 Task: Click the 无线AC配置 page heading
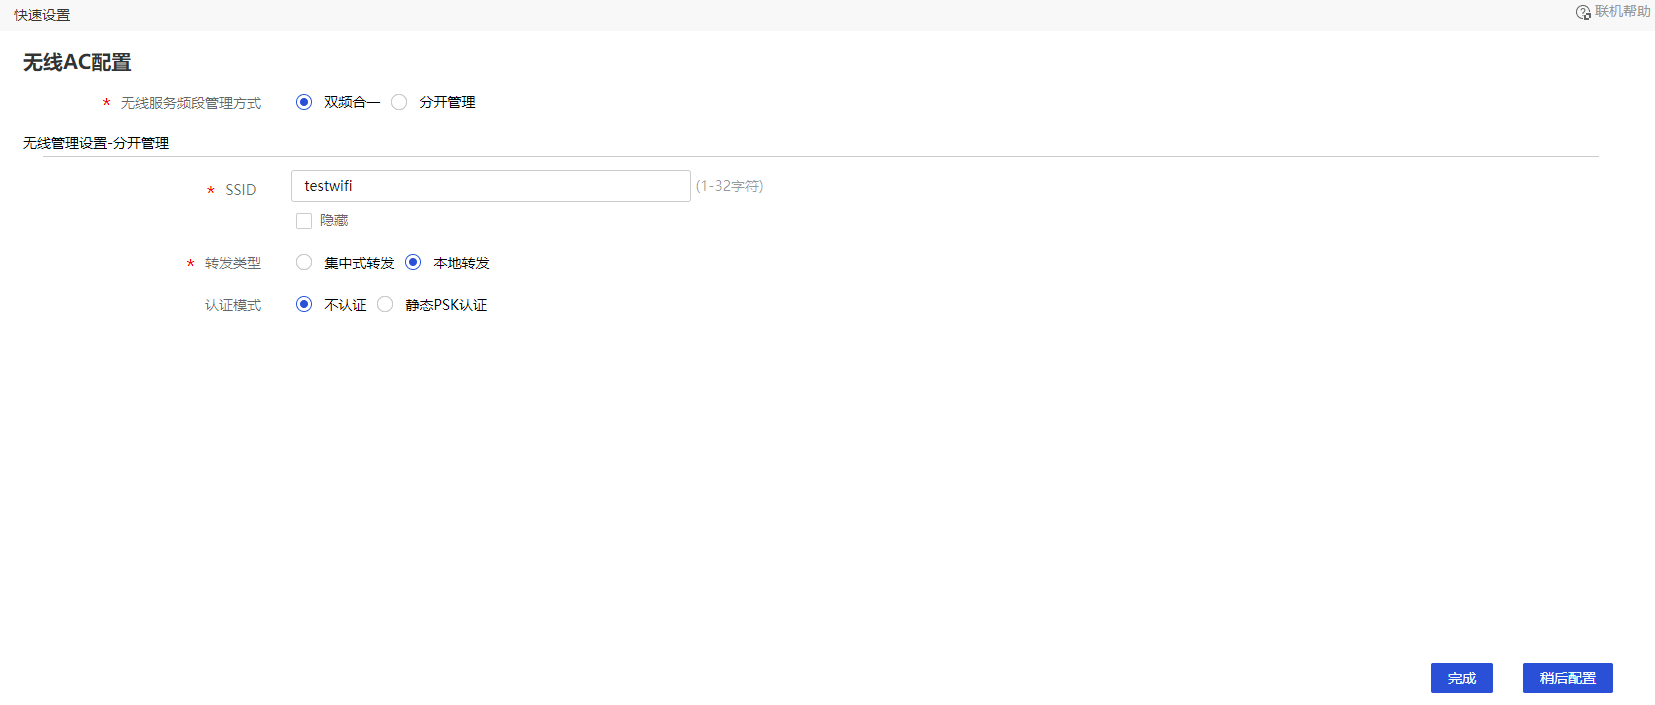[77, 62]
